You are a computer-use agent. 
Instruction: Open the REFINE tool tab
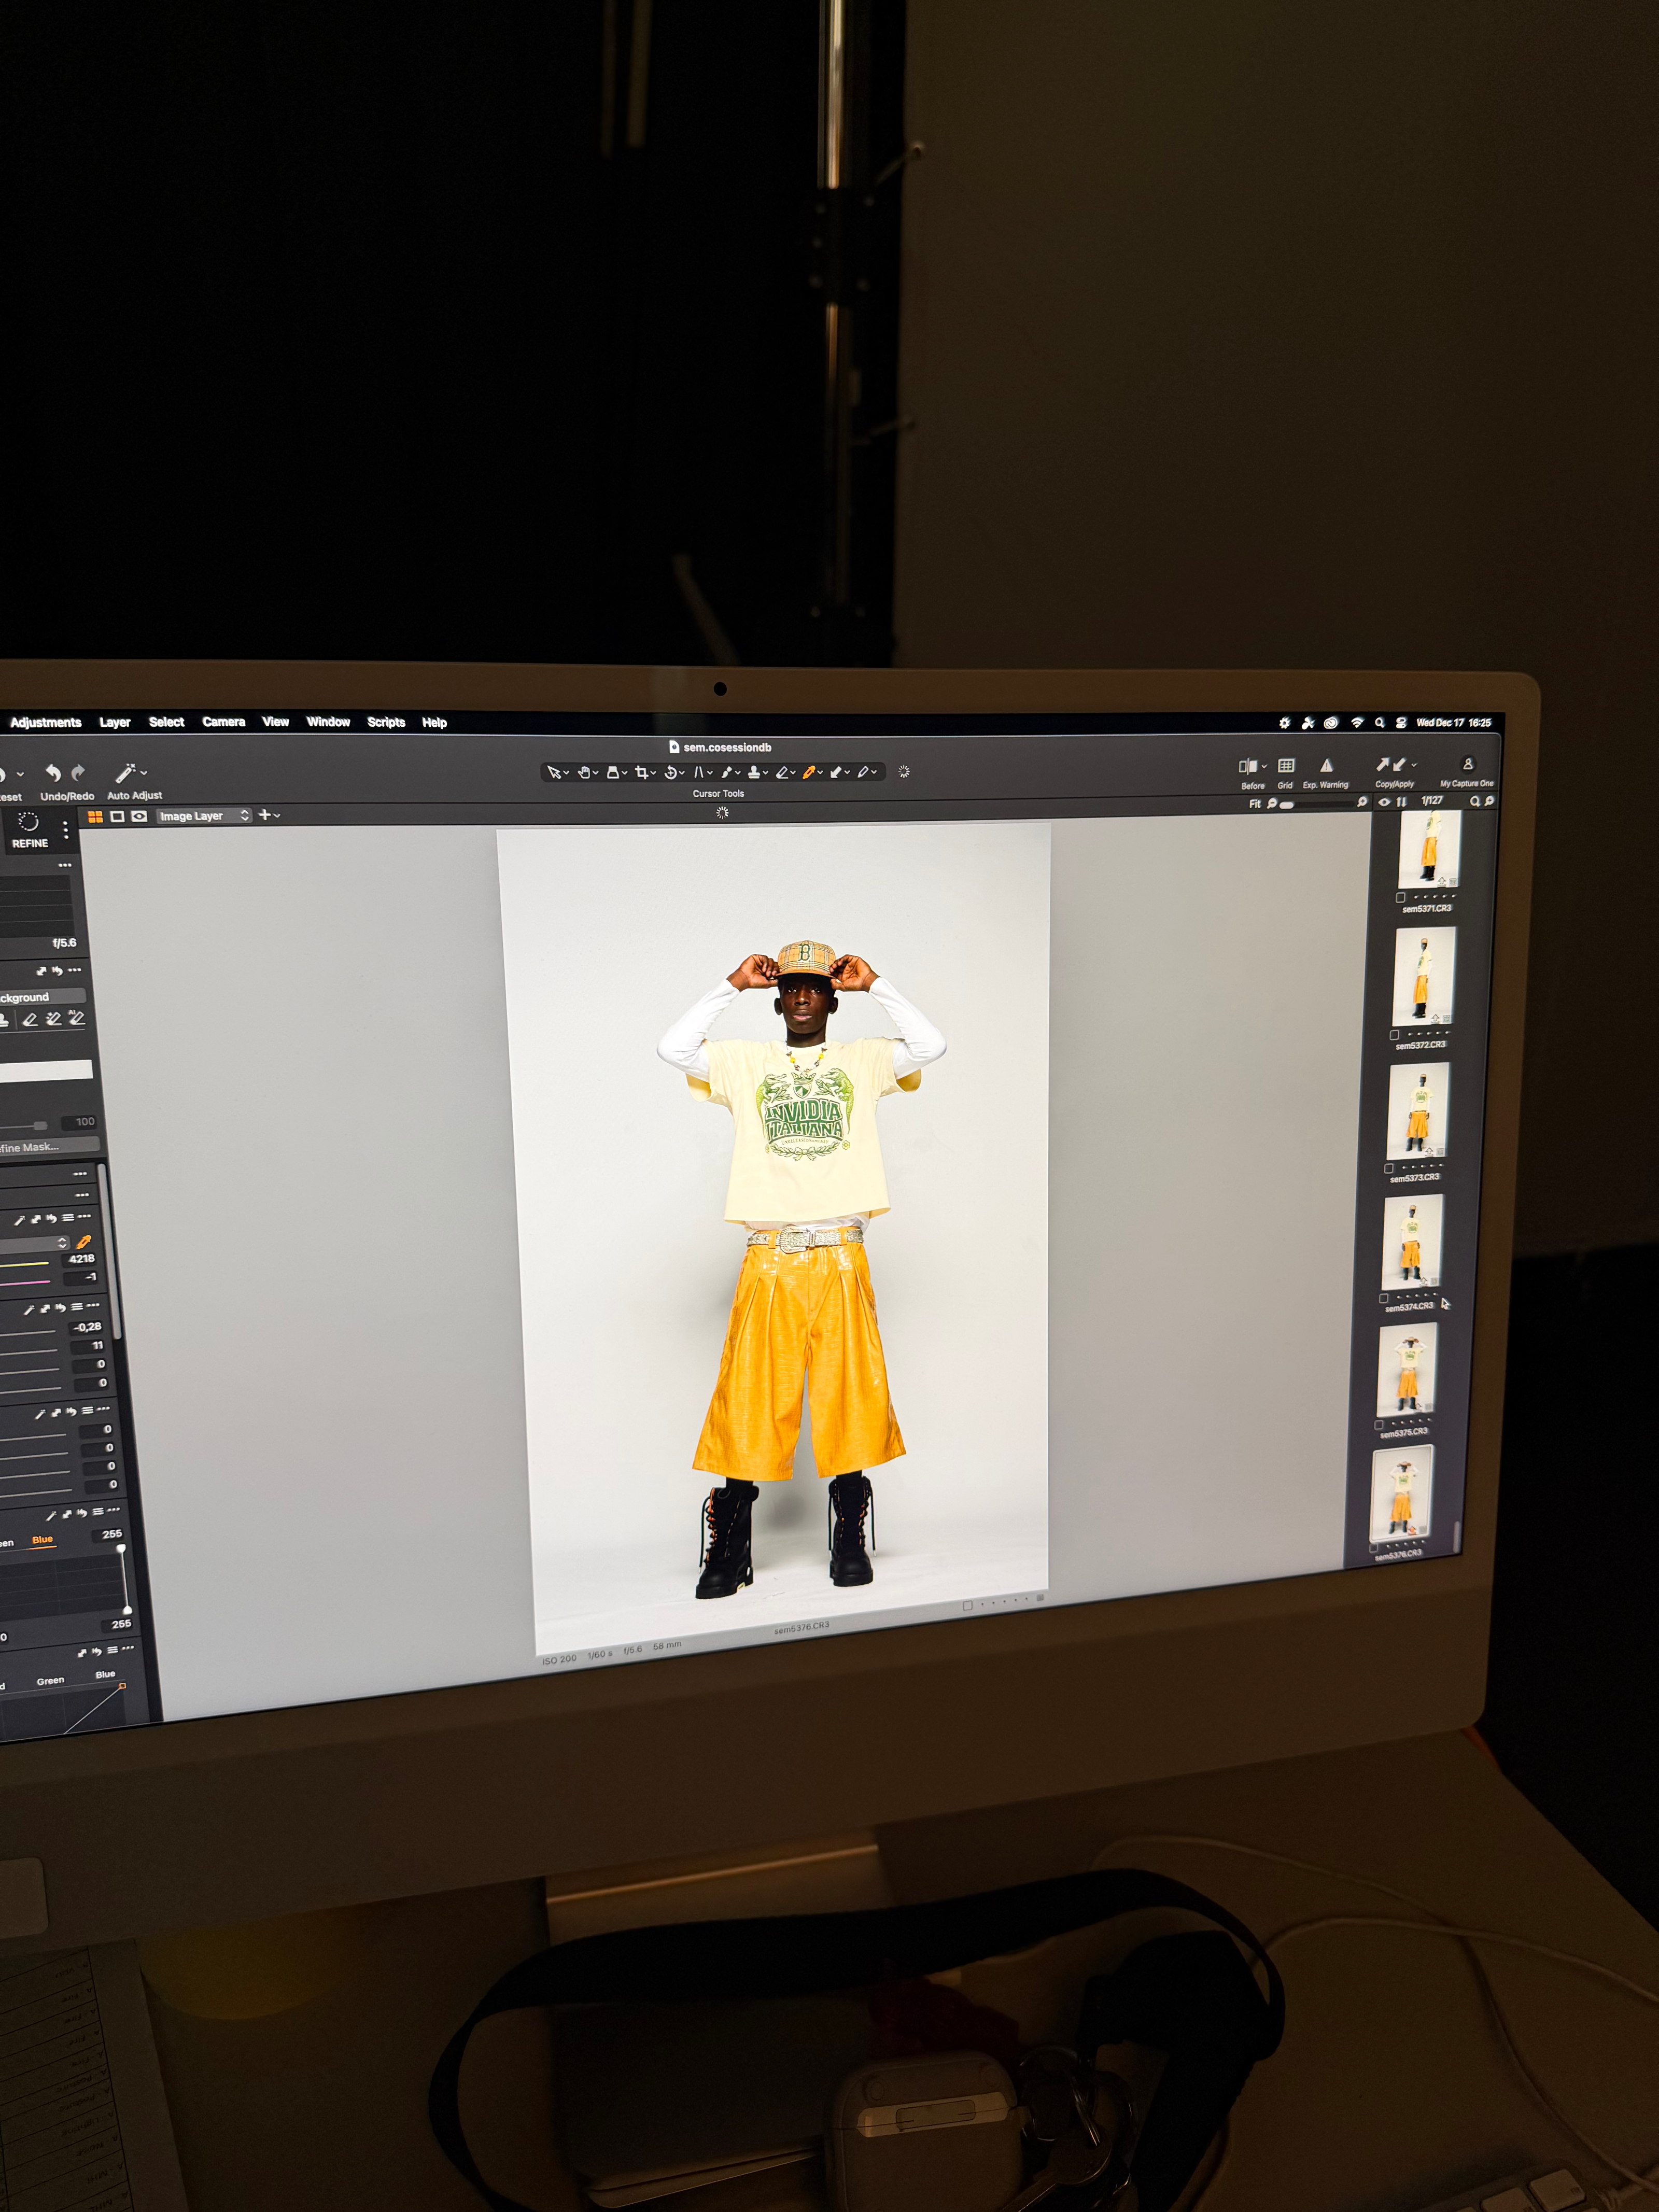[x=29, y=830]
